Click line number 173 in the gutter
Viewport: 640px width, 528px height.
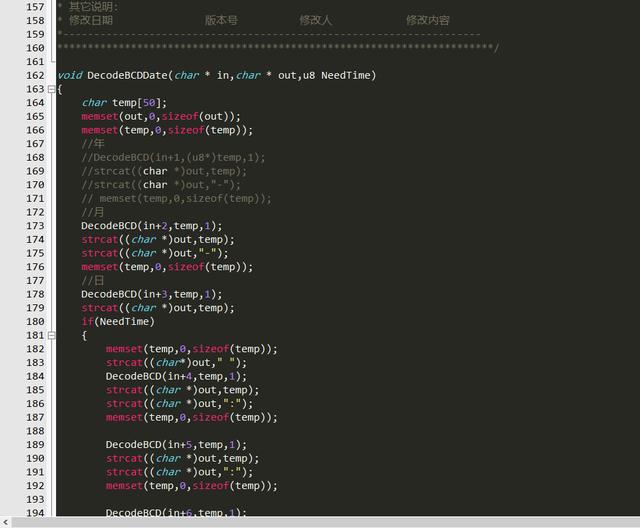[36, 226]
